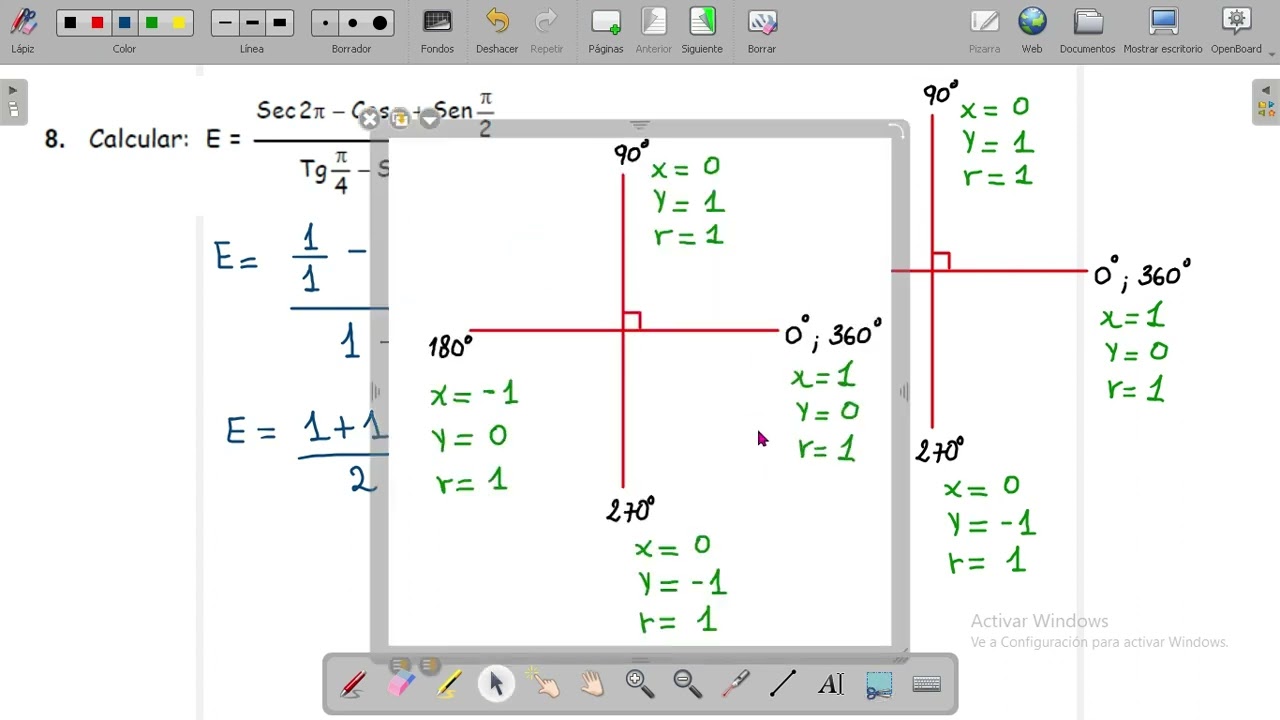The width and height of the screenshot is (1280, 720).
Task: Choose the medium eraser size
Action: [352, 23]
